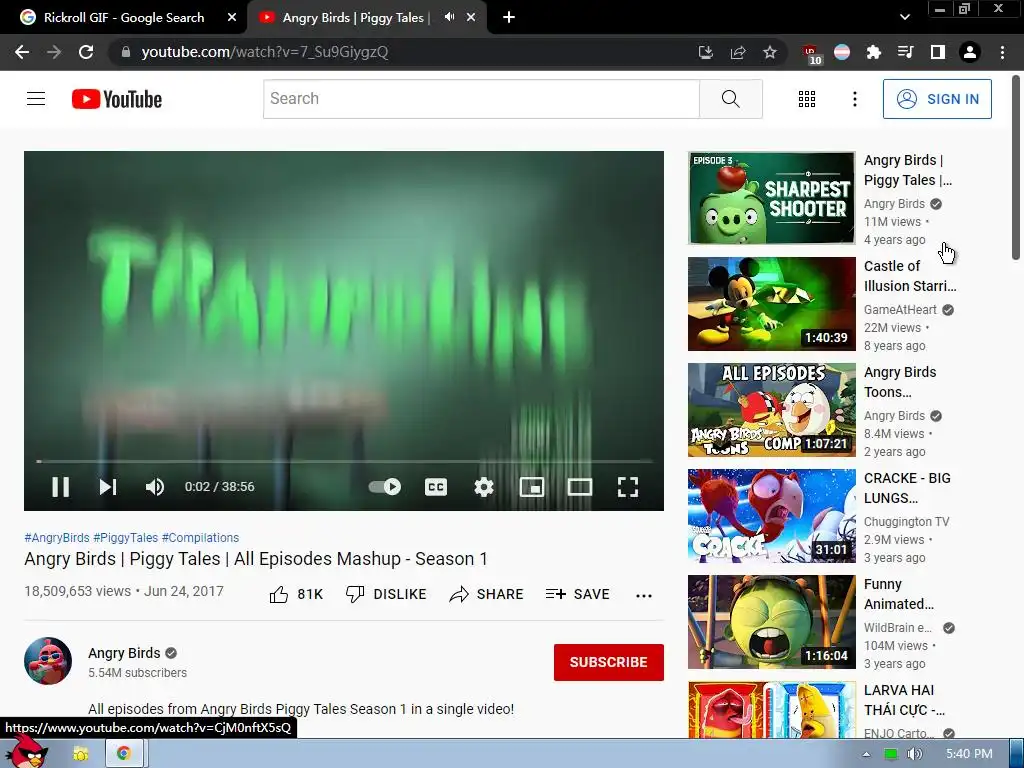Open Chrome three-dot menu
1024x768 pixels.
coord(1002,52)
